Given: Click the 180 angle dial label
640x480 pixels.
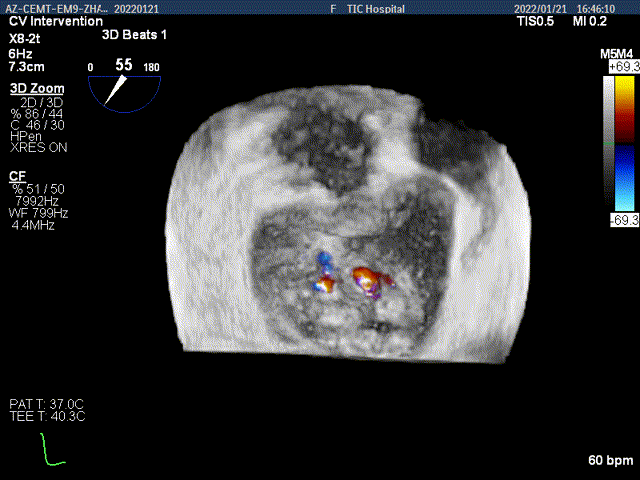Looking at the screenshot, I should coord(152,67).
